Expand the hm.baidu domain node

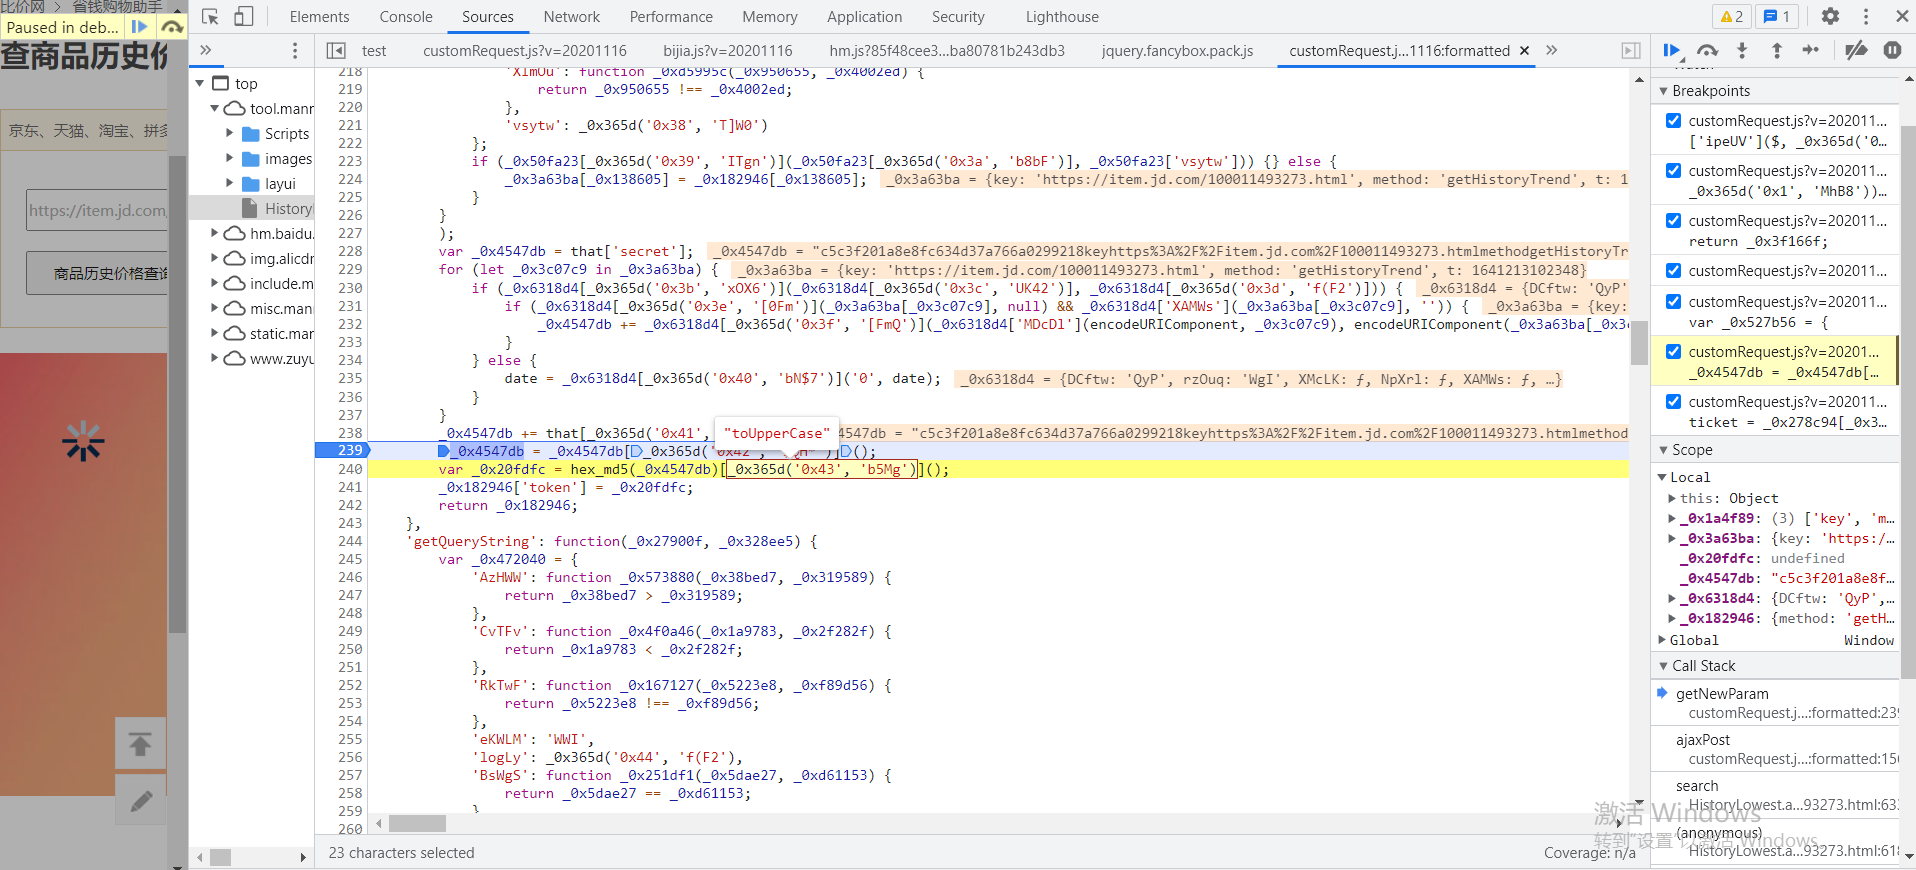214,233
